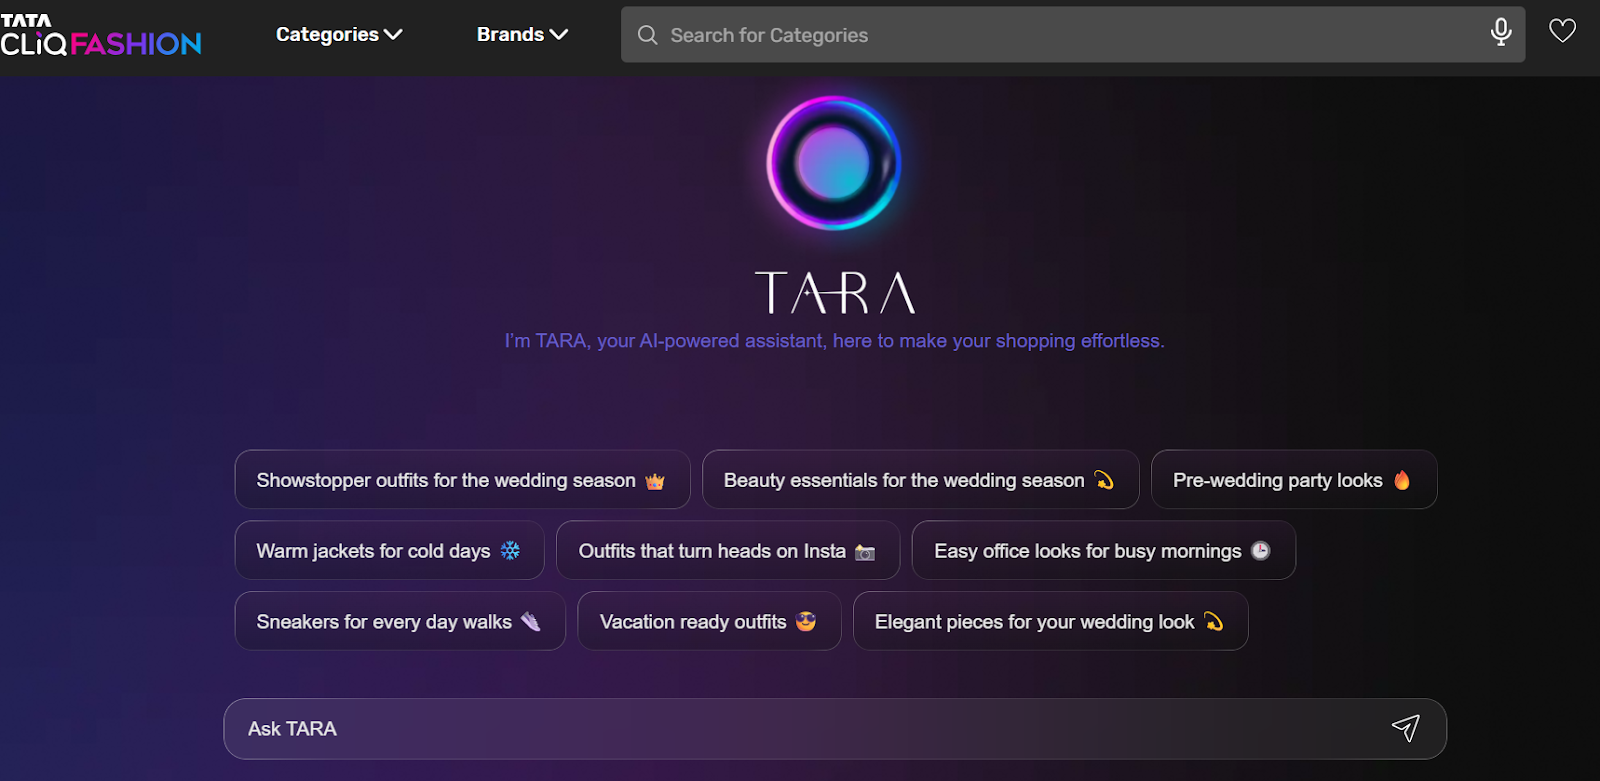The width and height of the screenshot is (1600, 781).
Task: Click the AI-powered assistant tagline text
Action: click(x=834, y=341)
